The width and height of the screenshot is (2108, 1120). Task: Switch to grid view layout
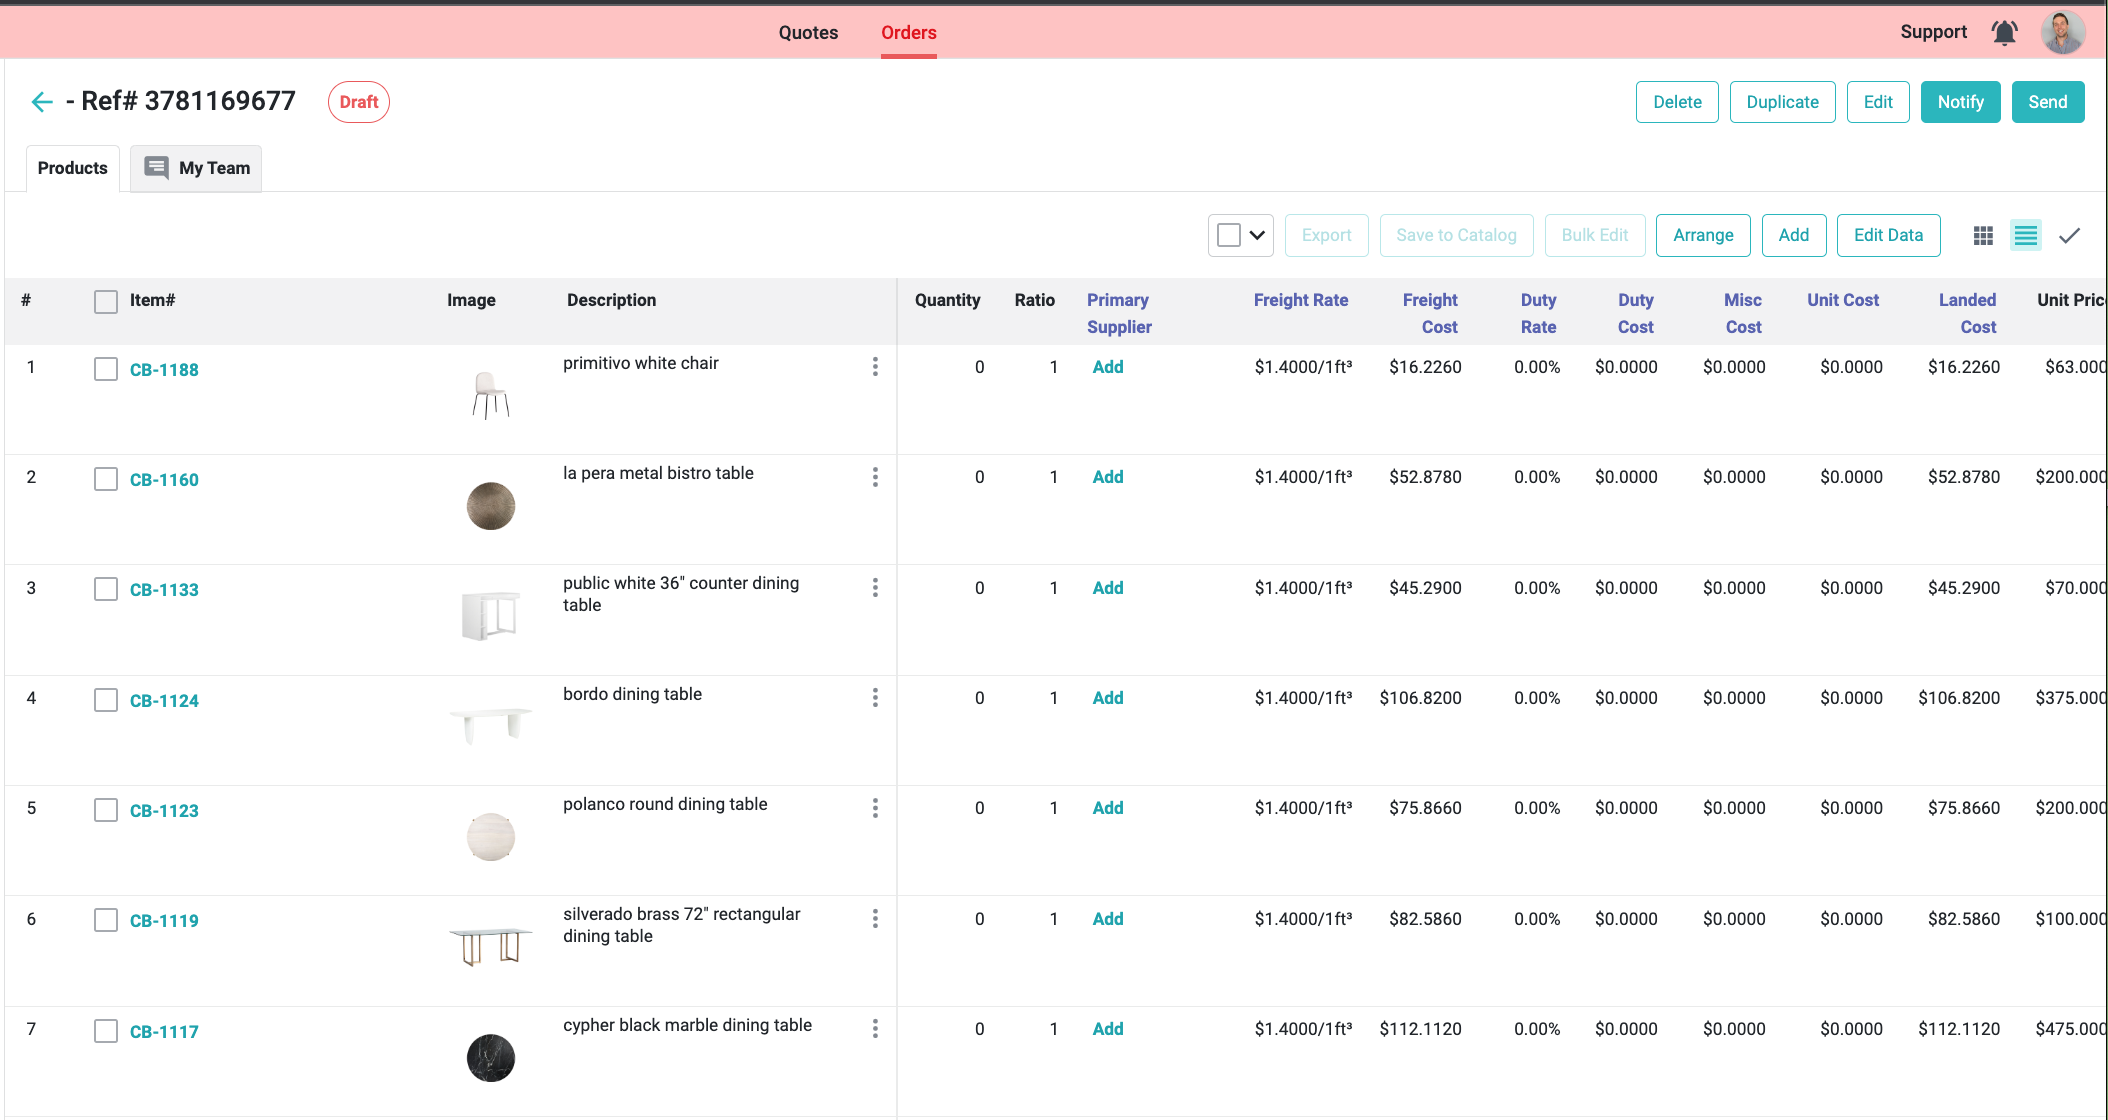[x=1983, y=236]
